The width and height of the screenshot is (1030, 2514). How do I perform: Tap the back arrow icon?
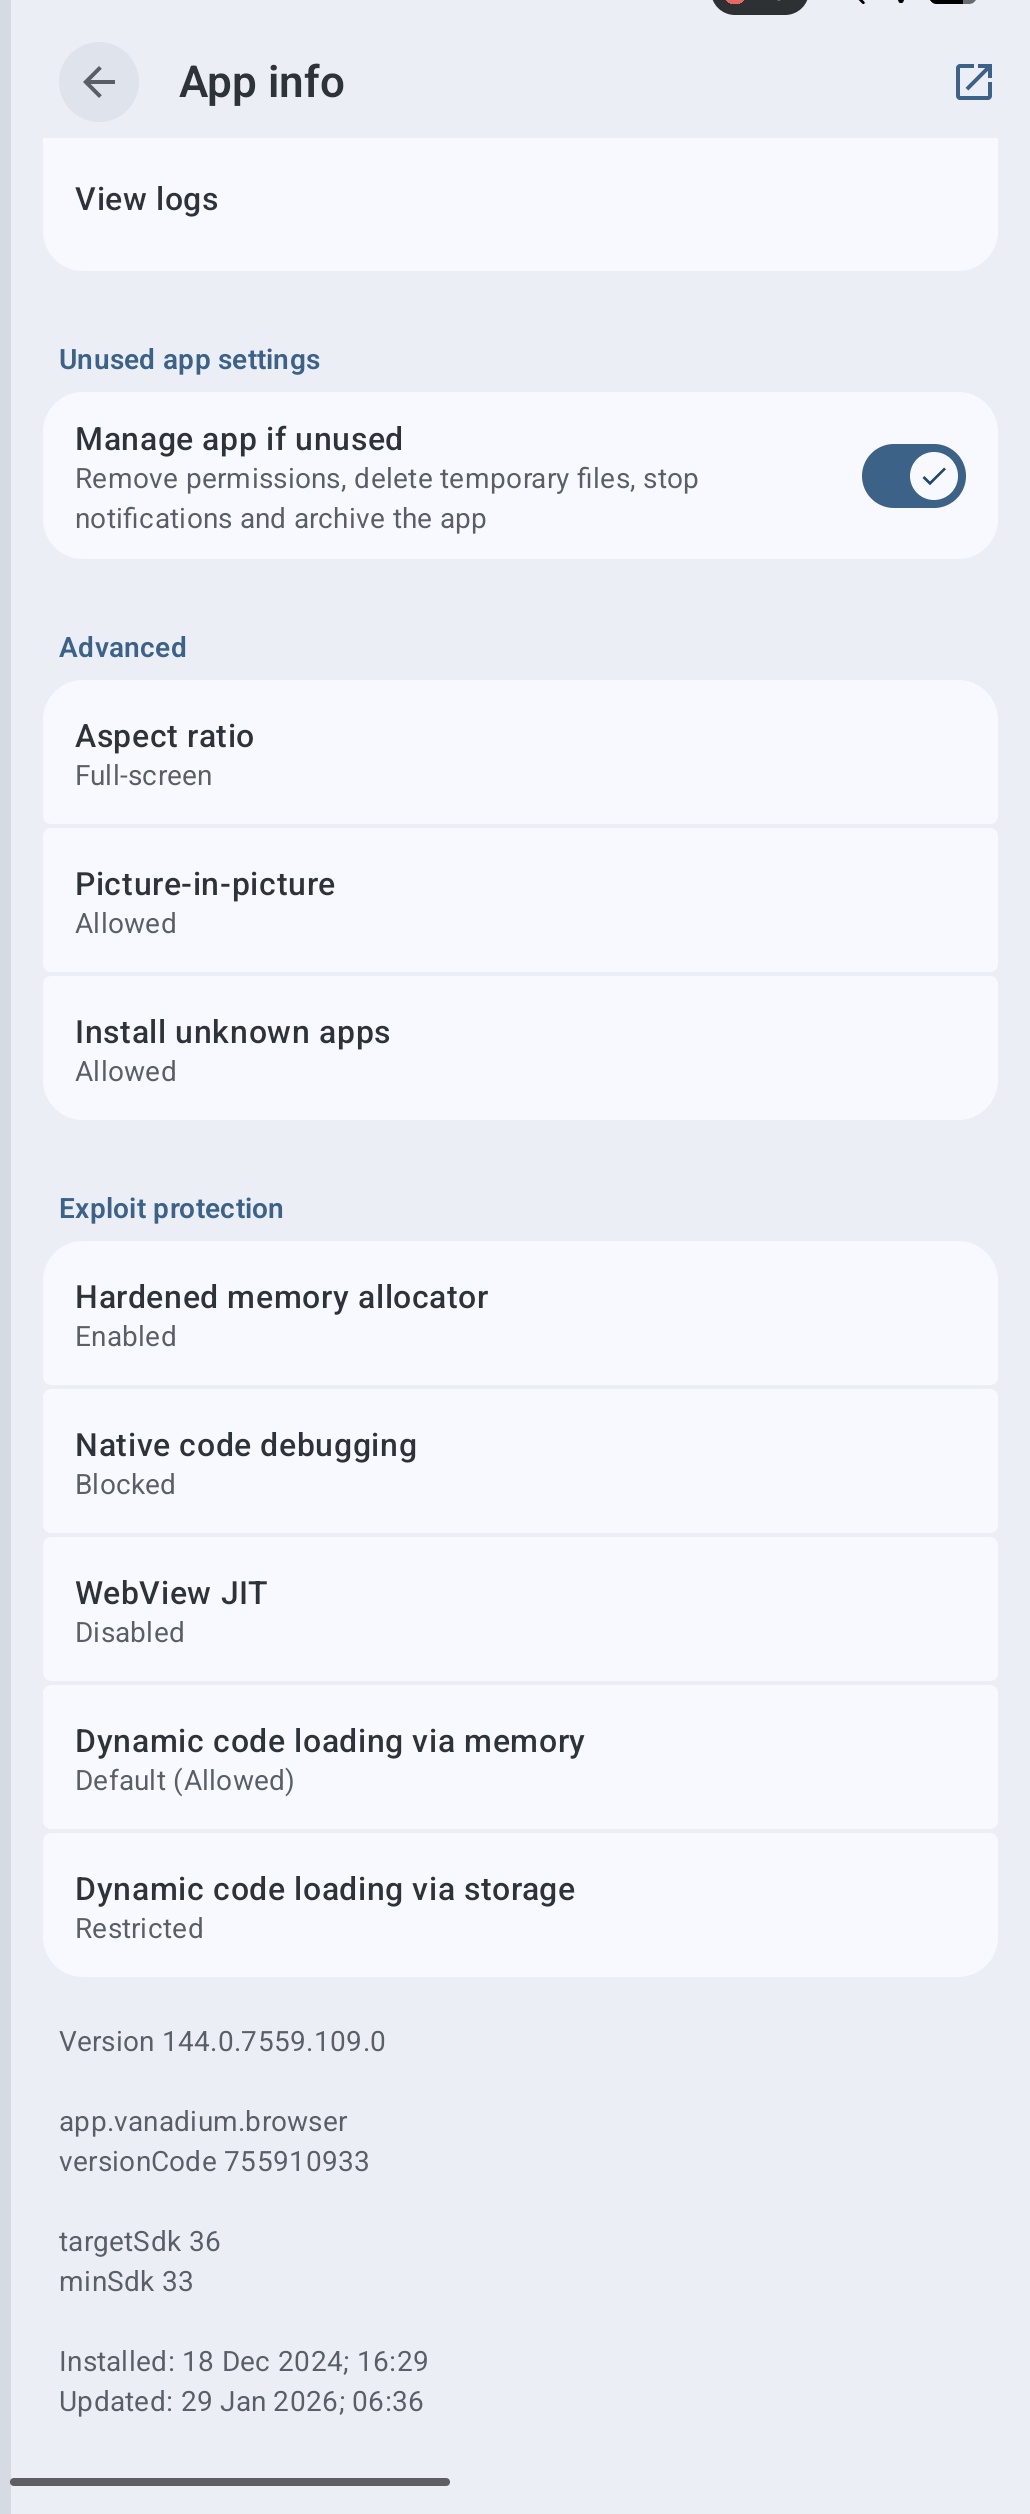click(x=99, y=82)
